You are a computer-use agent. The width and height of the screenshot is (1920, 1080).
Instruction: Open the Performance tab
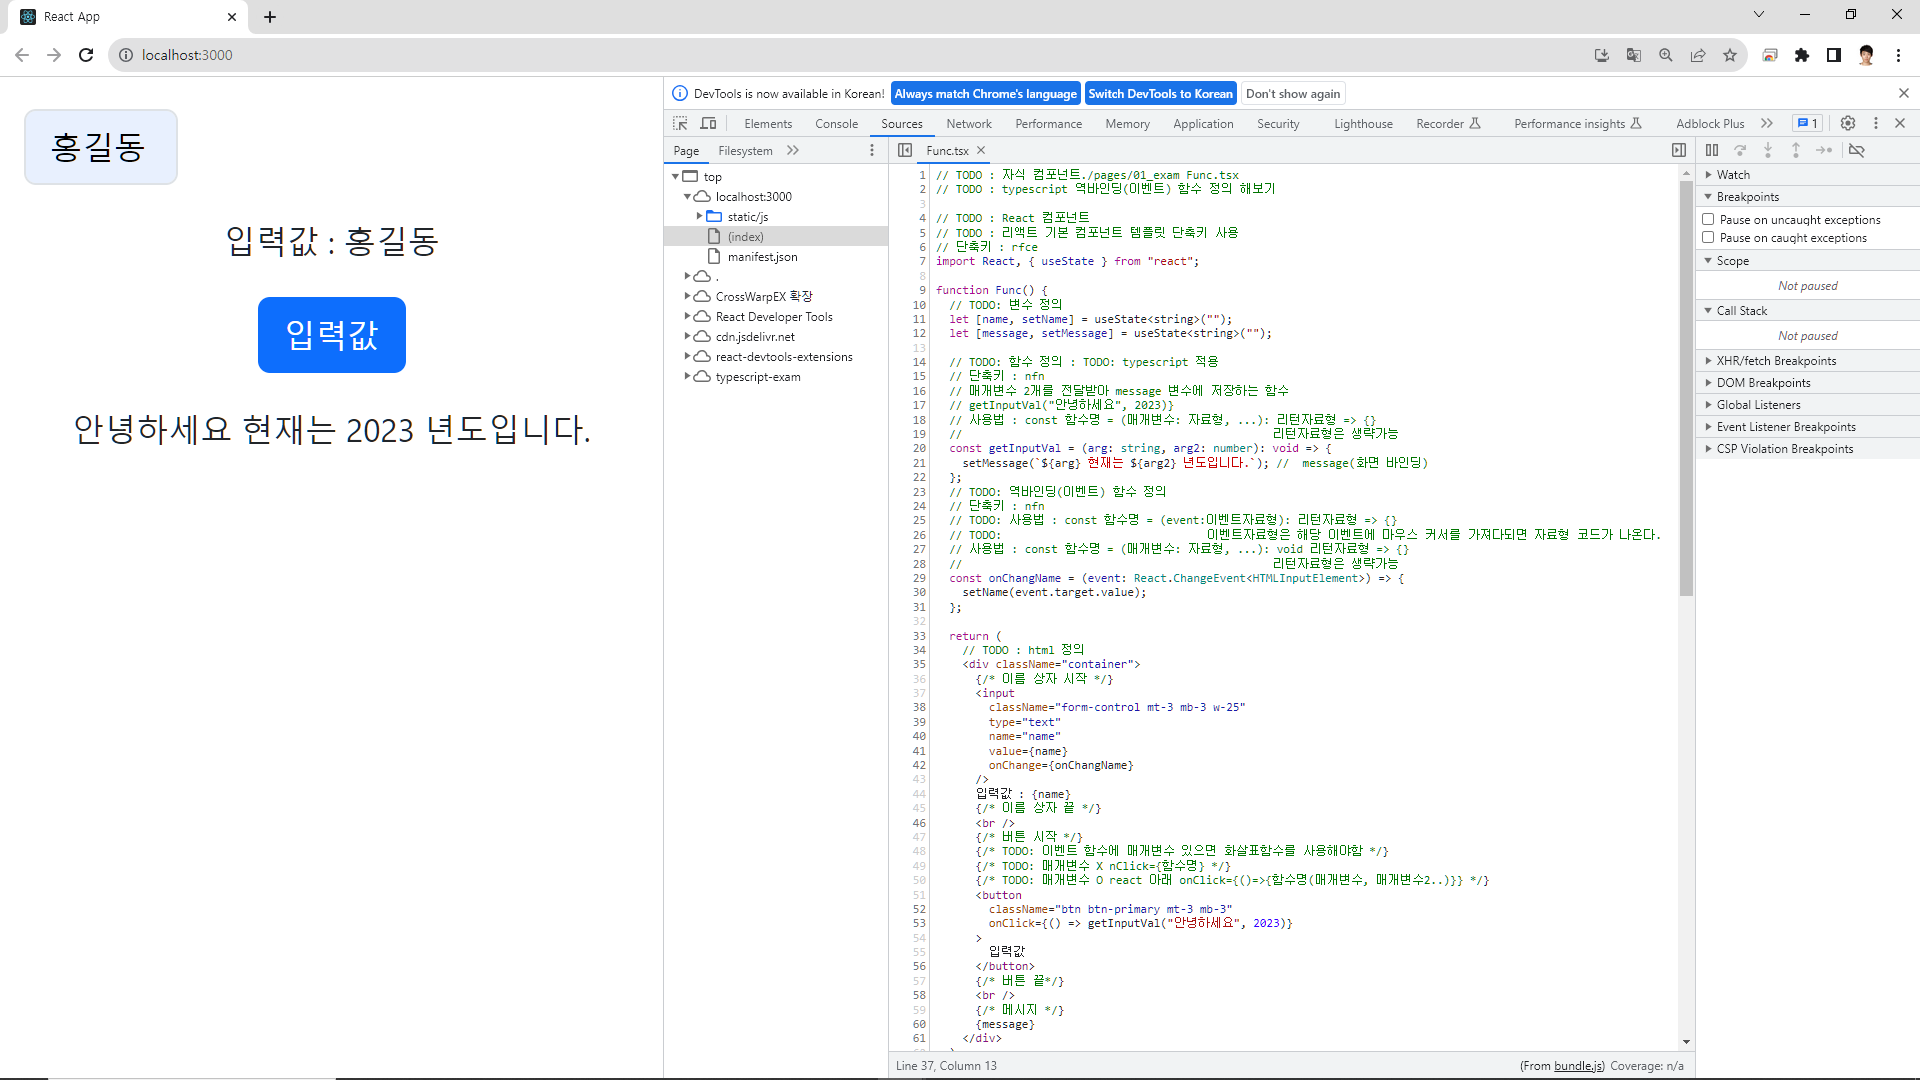pos(1048,123)
